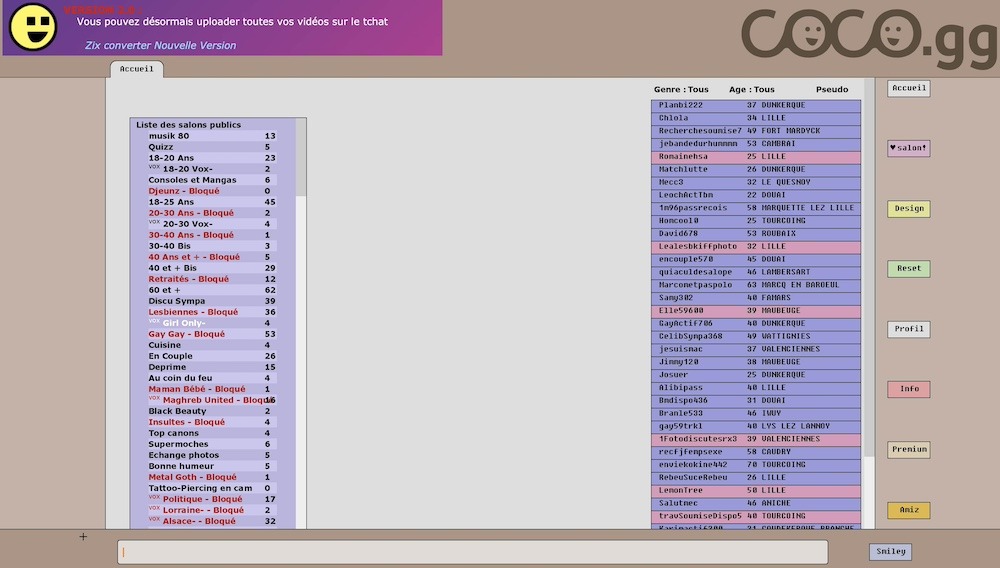Image resolution: width=1000 pixels, height=568 pixels.
Task: Click the COCO.gg site logo
Action: point(868,37)
